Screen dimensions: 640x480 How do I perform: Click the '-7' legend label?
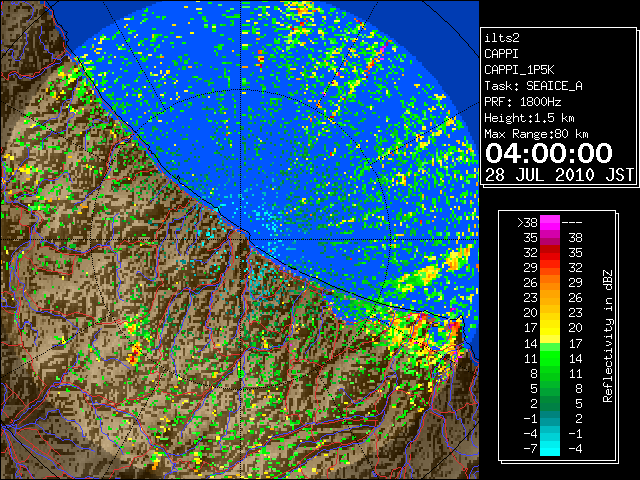tap(530, 449)
